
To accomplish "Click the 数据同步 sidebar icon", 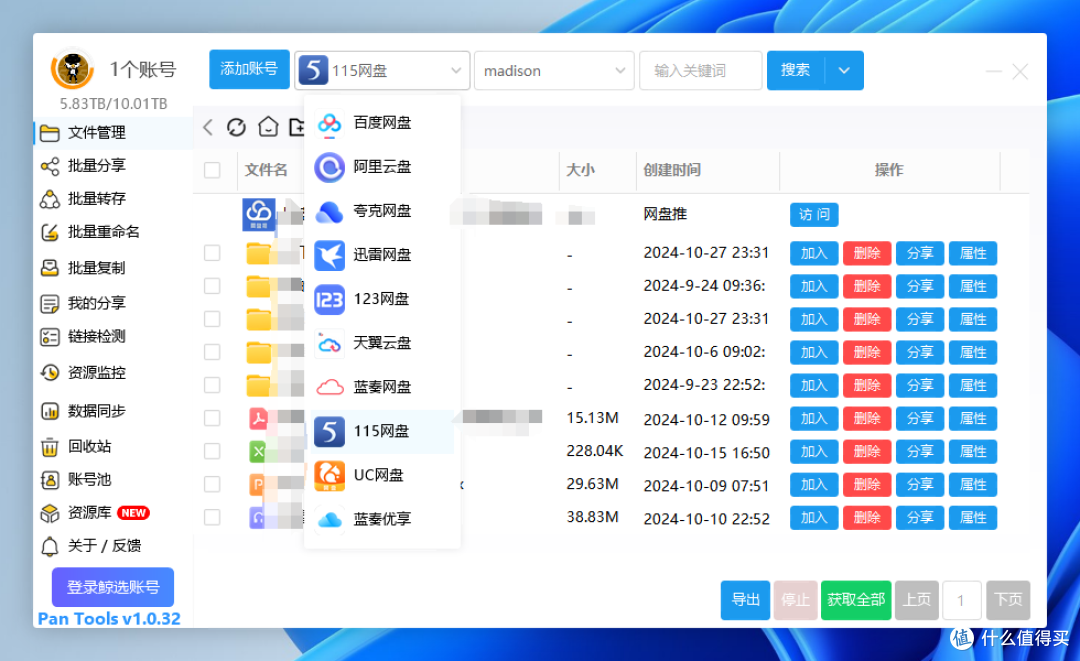I will 50,411.
